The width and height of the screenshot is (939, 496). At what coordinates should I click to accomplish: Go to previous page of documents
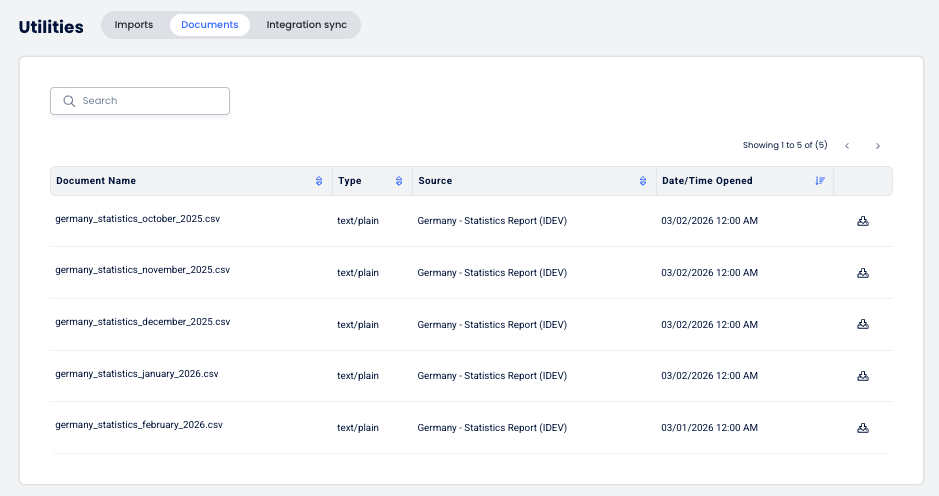tap(847, 146)
